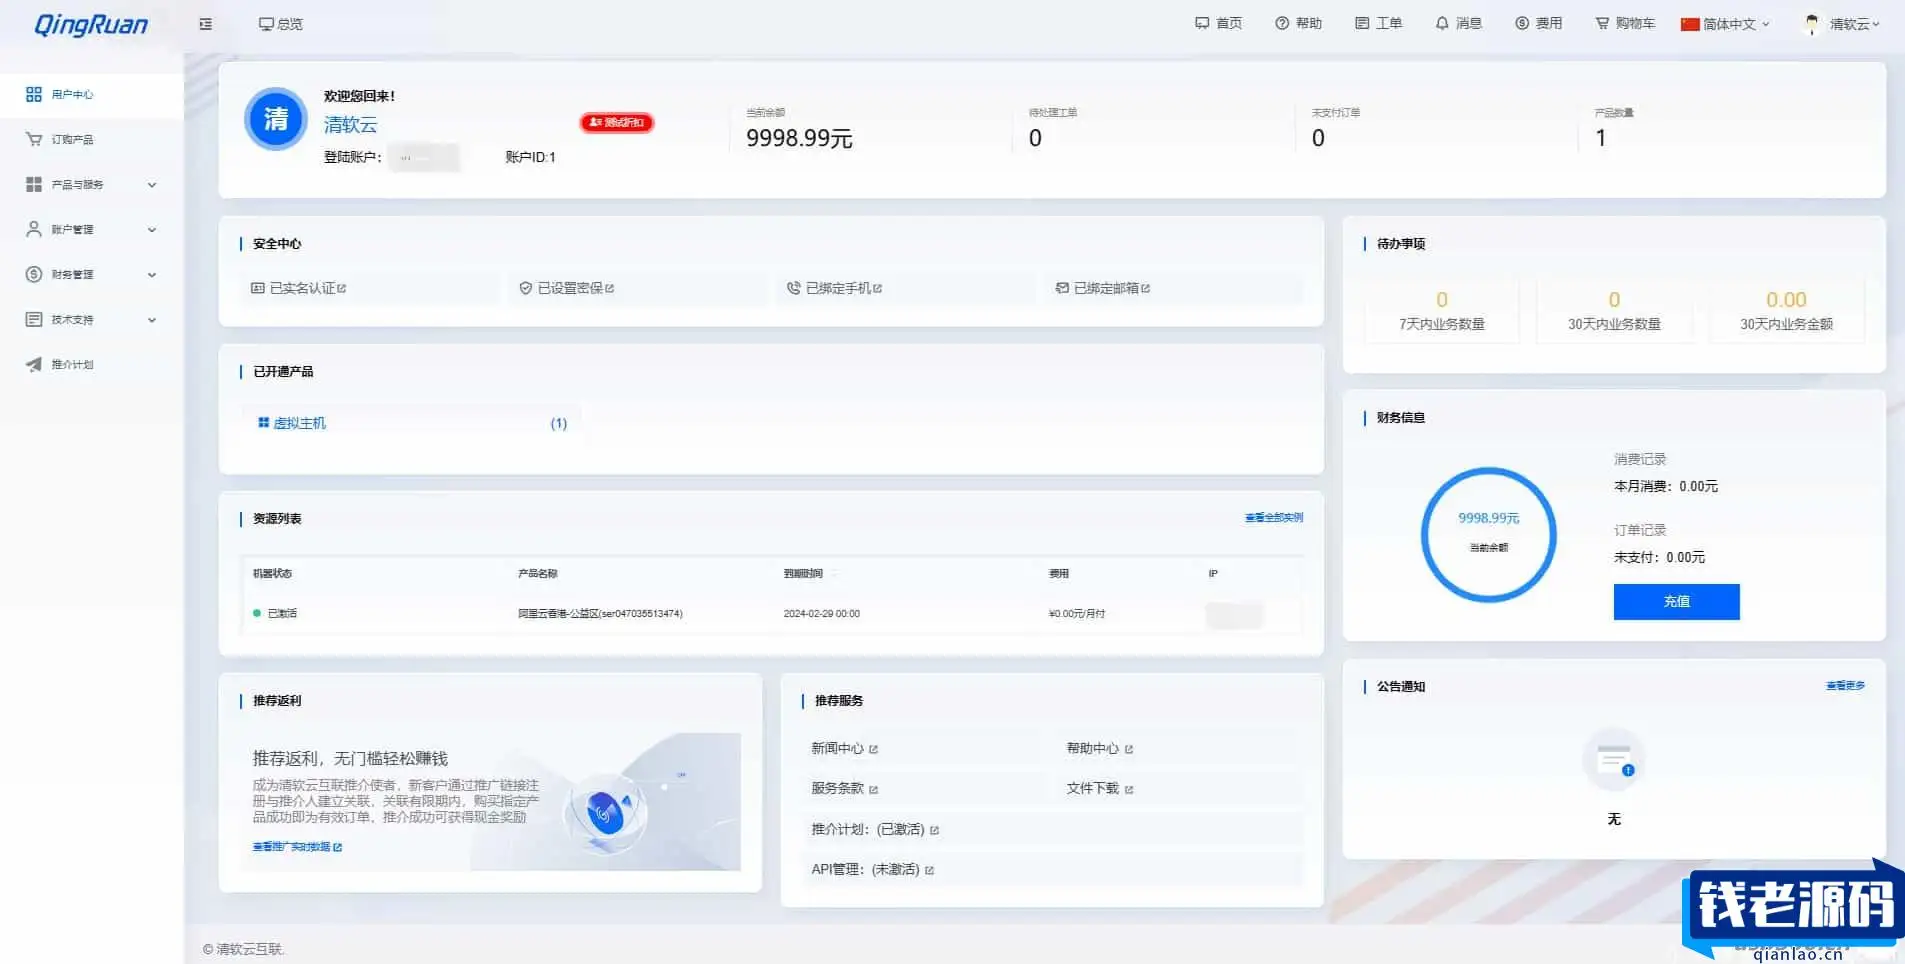This screenshot has width=1905, height=964.
Task: Open API管理: (未激活) link
Action: 872,869
